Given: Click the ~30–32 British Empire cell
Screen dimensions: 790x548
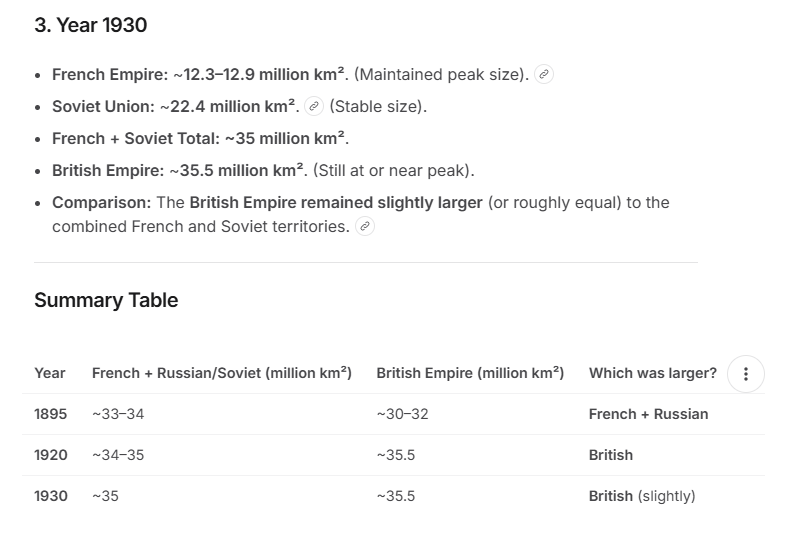Looking at the screenshot, I should [402, 414].
